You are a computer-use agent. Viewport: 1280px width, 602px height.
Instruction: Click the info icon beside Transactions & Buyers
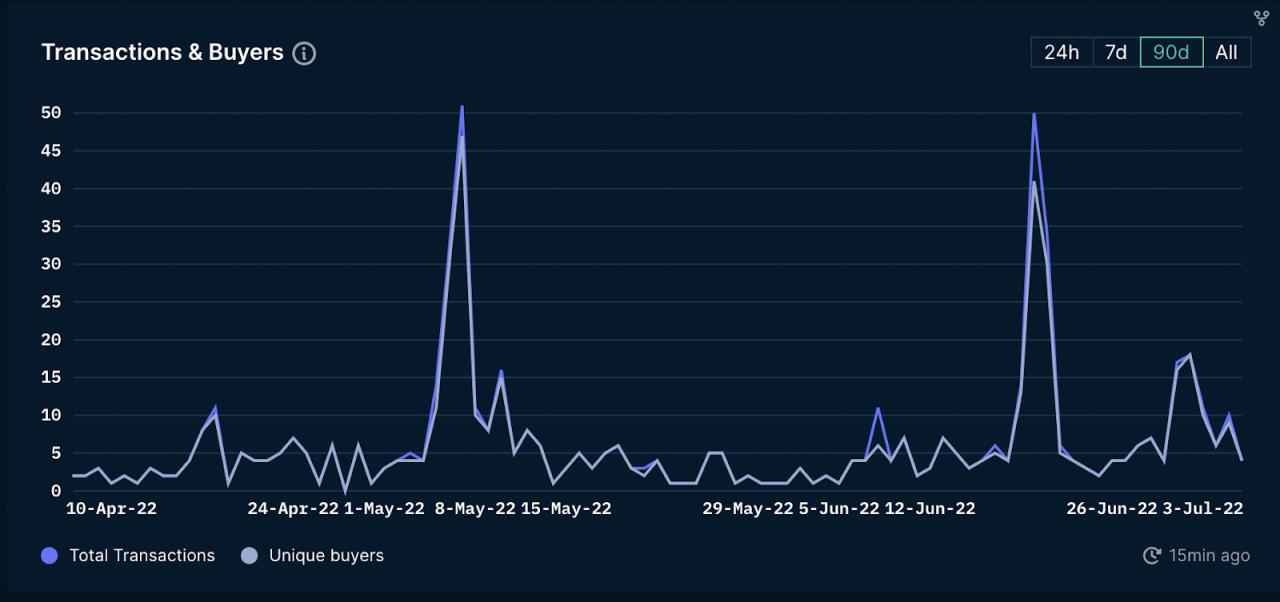tap(304, 54)
